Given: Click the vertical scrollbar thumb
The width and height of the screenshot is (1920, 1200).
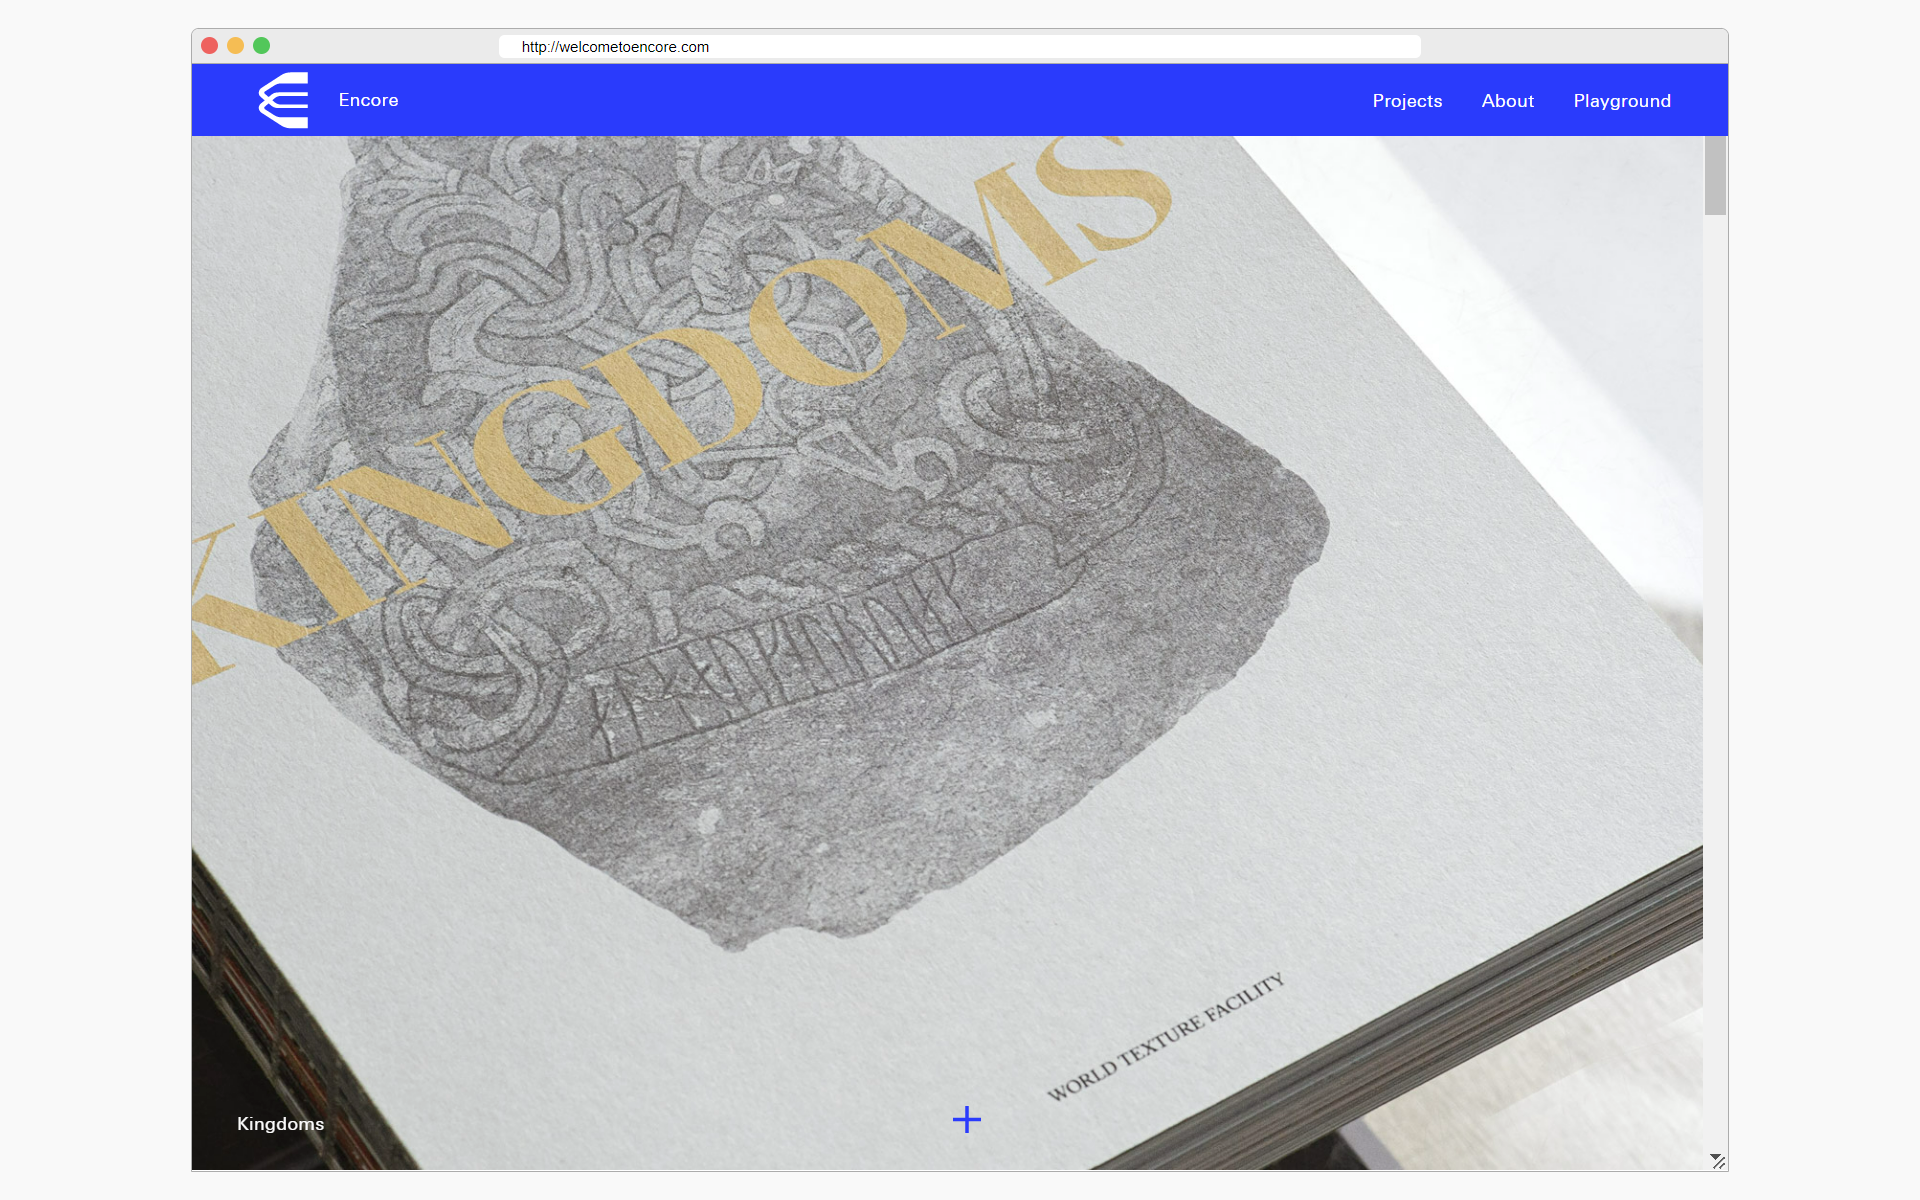Looking at the screenshot, I should coord(1715,176).
